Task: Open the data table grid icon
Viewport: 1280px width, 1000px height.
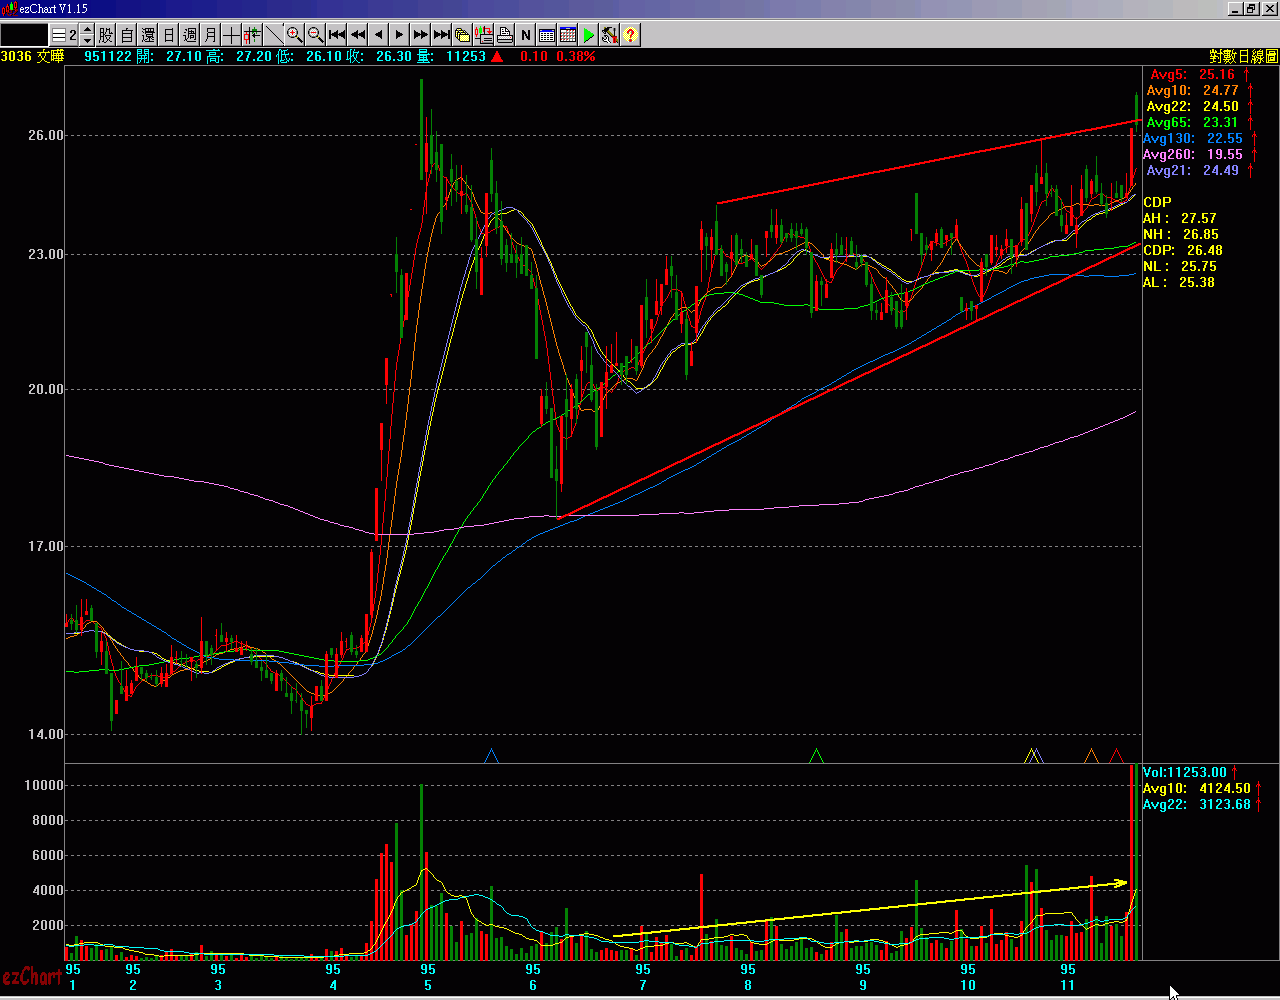Action: coord(547,35)
